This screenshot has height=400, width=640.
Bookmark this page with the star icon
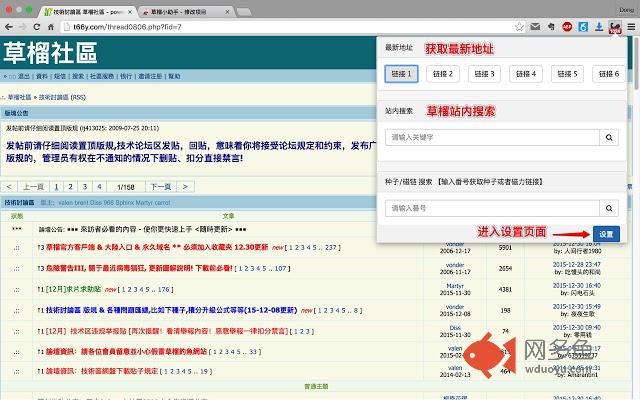pyautogui.click(x=519, y=27)
